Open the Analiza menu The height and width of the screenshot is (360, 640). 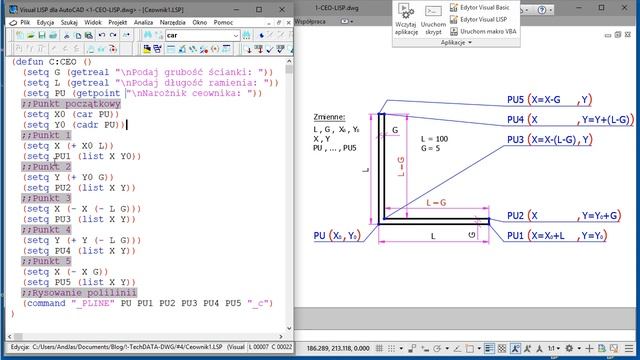click(x=143, y=22)
